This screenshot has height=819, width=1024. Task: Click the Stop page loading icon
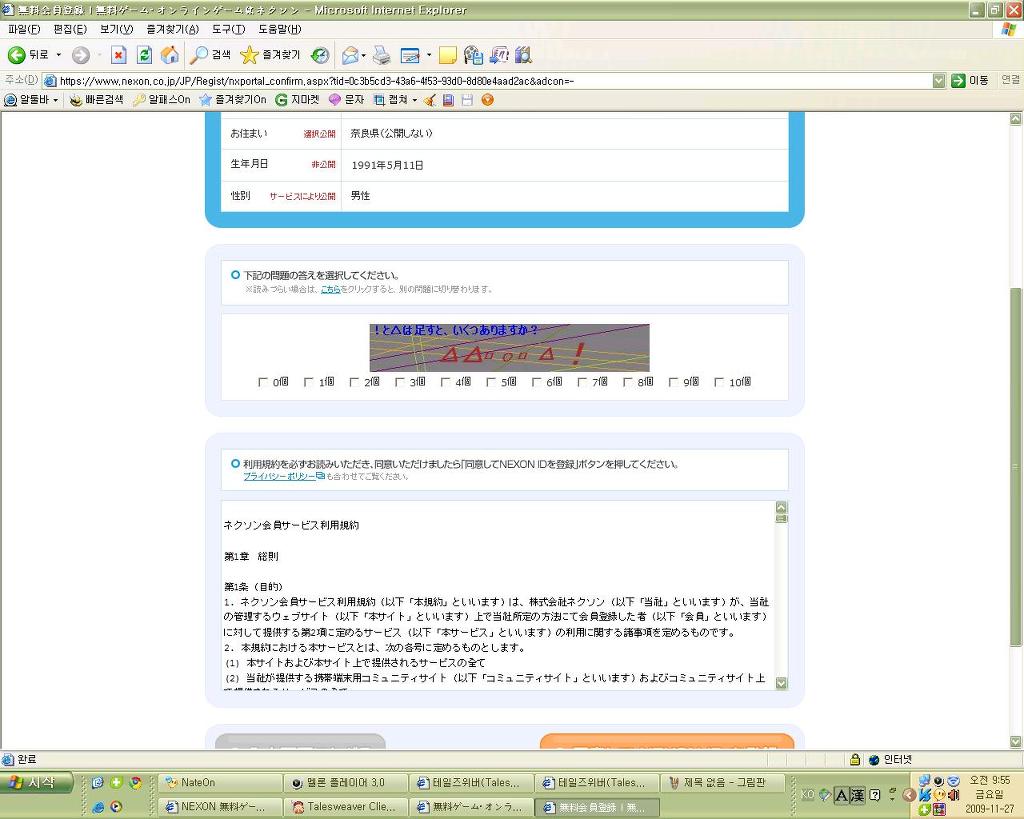[x=118, y=55]
